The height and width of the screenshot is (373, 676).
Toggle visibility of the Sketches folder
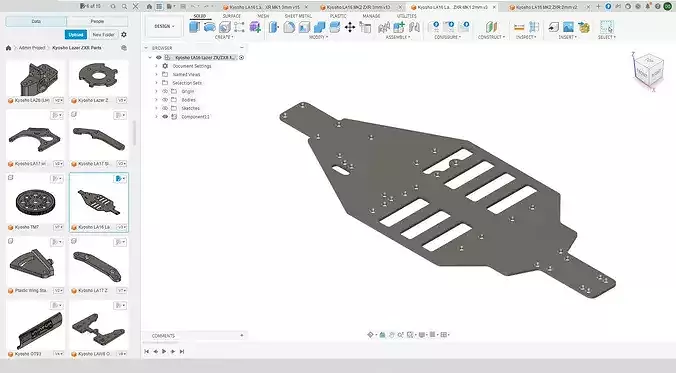pos(165,108)
